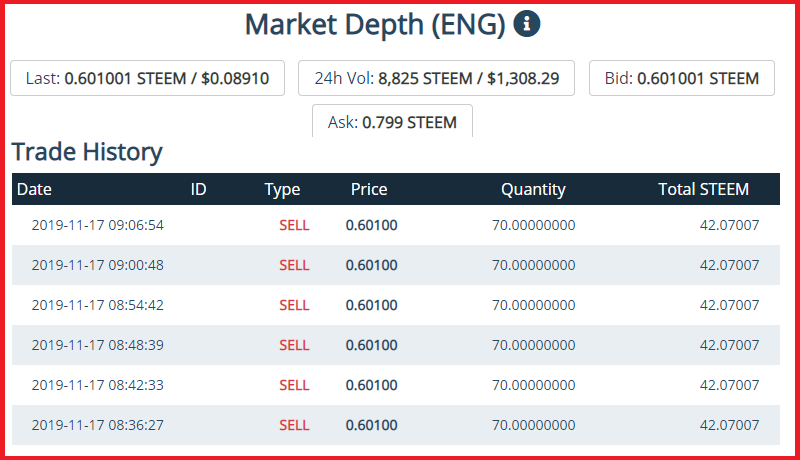The image size is (800, 460).
Task: Select the 08:48:39 trade row date
Action: pos(97,345)
